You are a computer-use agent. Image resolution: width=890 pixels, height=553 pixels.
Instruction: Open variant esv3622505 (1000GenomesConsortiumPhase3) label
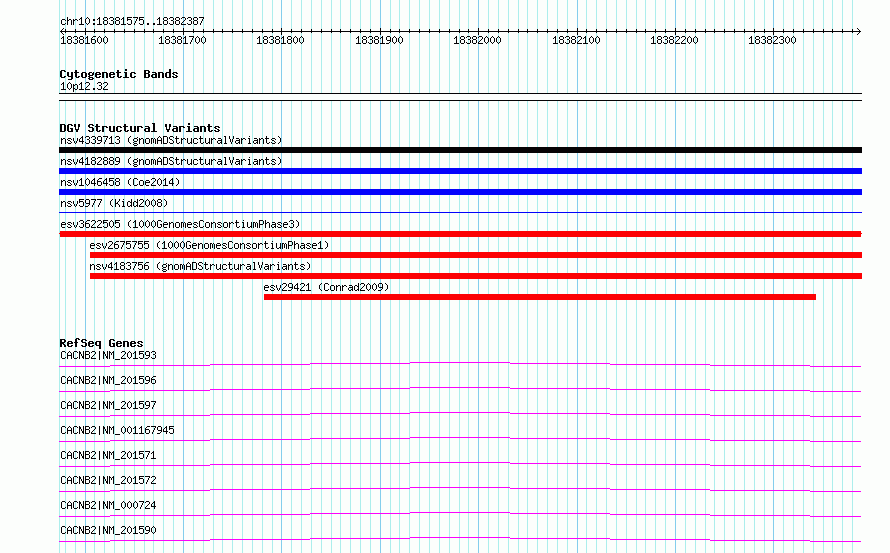tap(180, 224)
